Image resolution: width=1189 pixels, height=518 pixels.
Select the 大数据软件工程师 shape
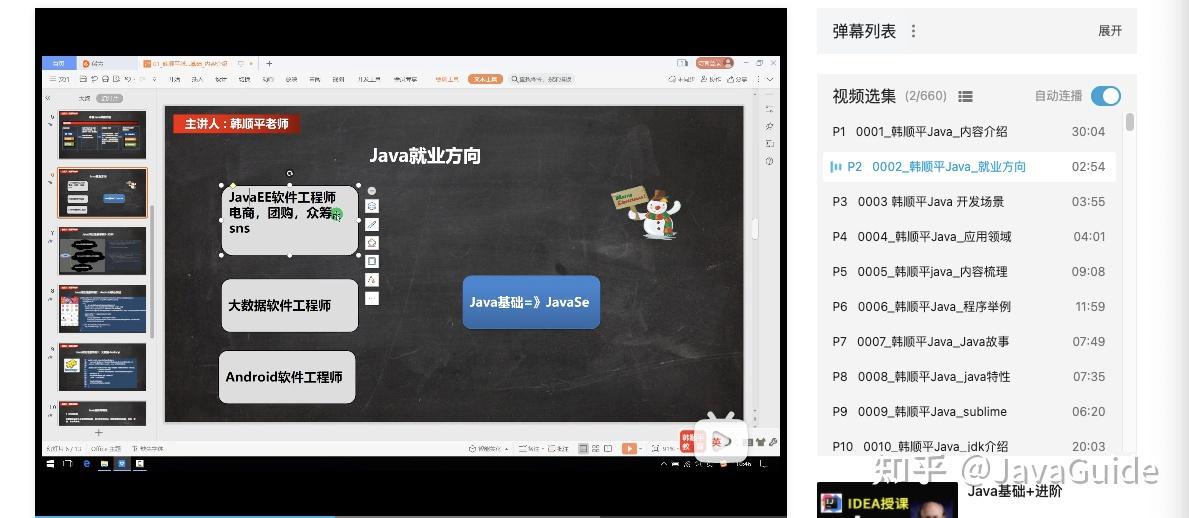point(290,305)
